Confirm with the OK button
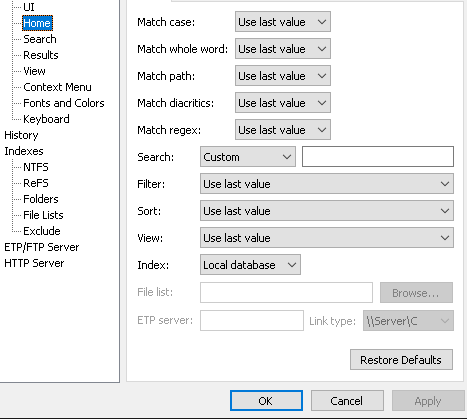 [266, 401]
